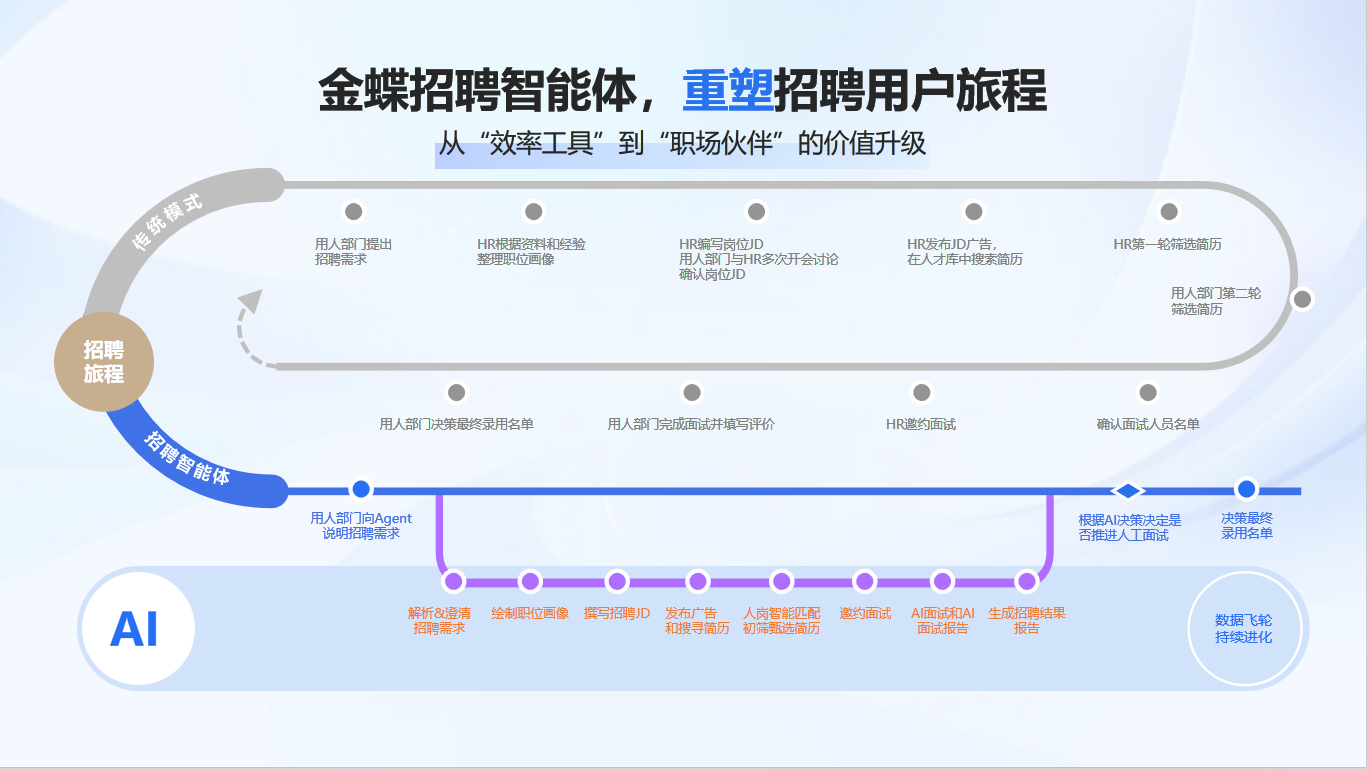Click the gray dot beside 用人部门第二轮筛选简历
Viewport: 1367px width, 769px height.
1302,299
